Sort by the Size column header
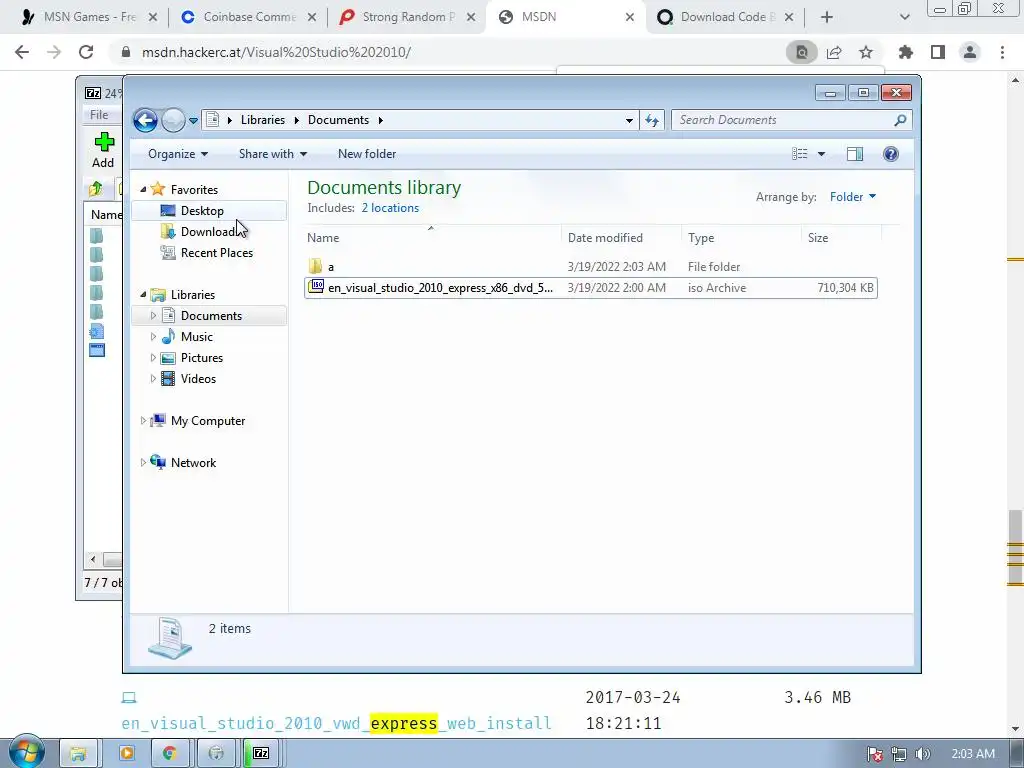1024x768 pixels. click(x=841, y=238)
